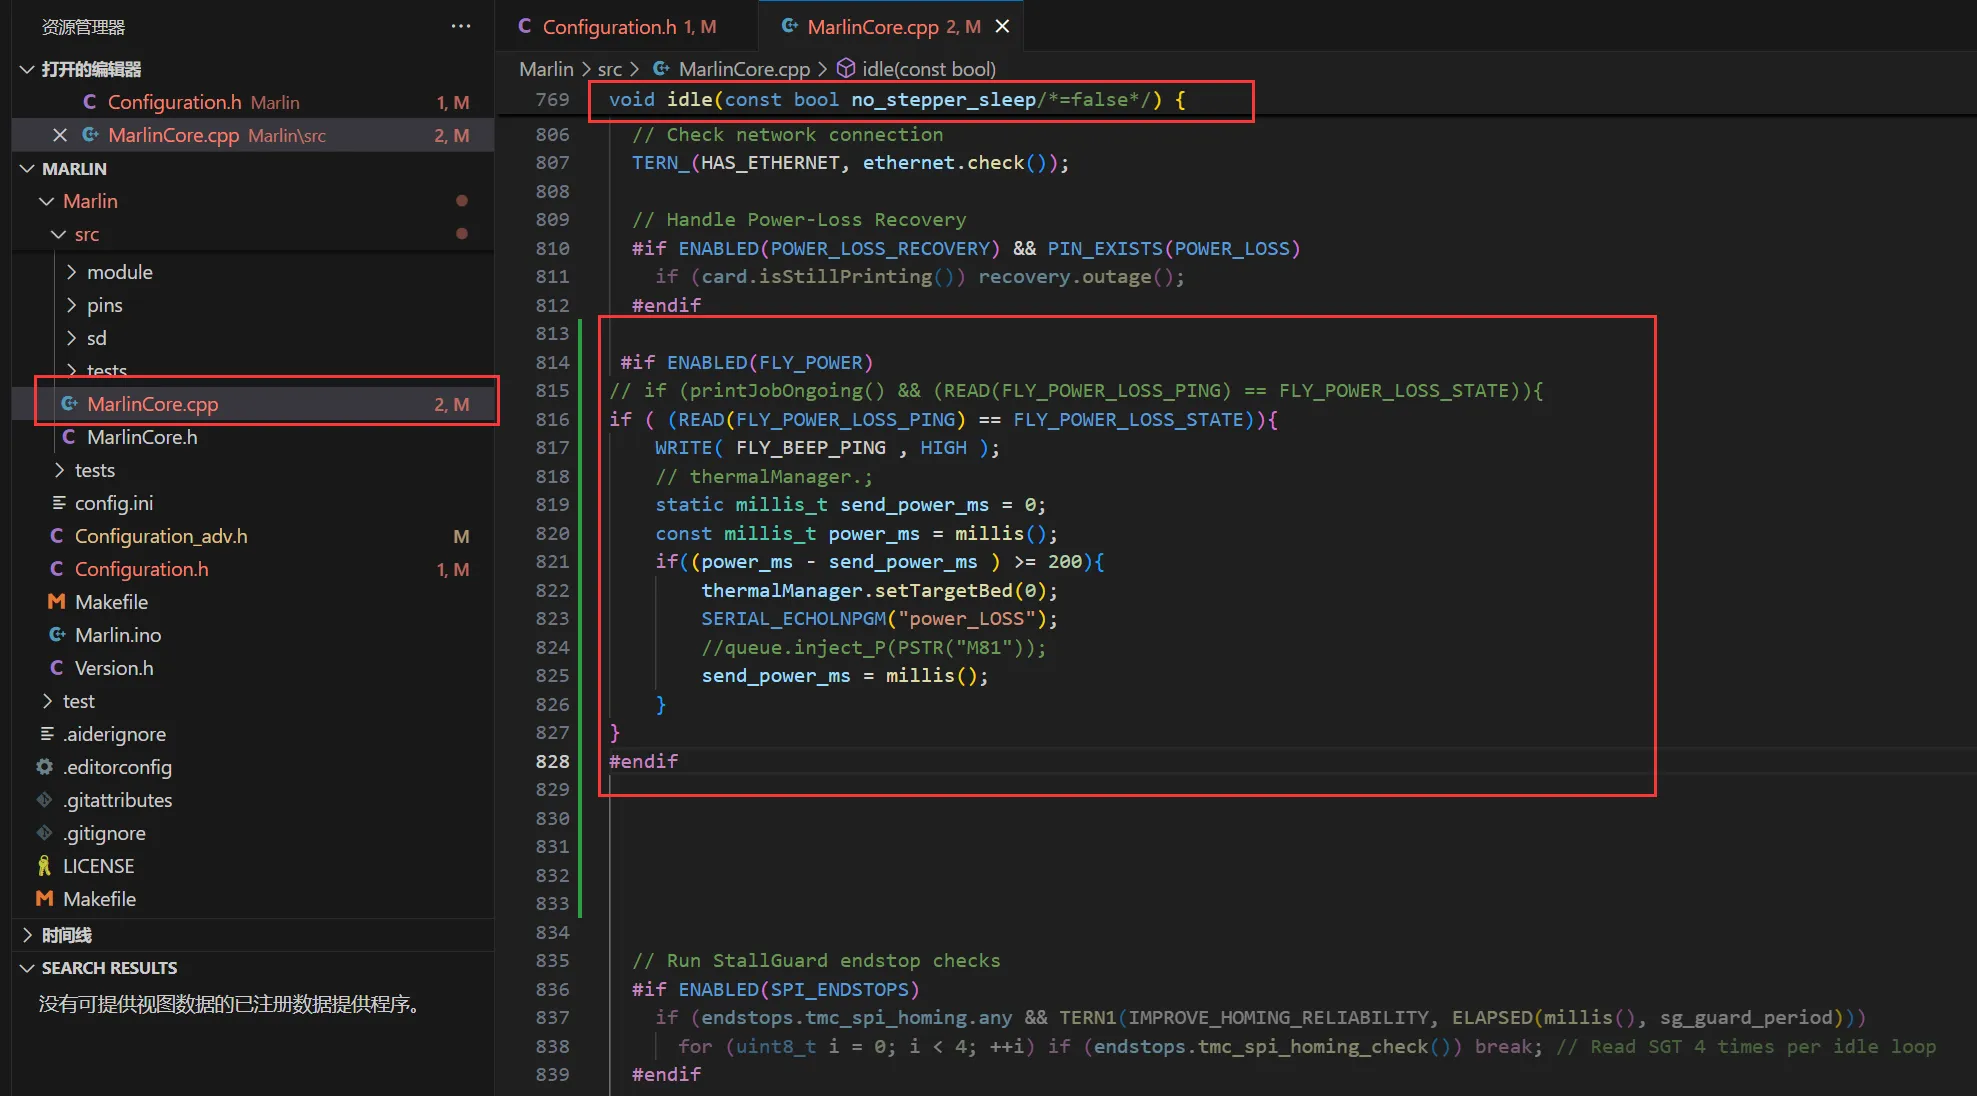
Task: Switch to the Configuration.h tab
Action: (609, 27)
